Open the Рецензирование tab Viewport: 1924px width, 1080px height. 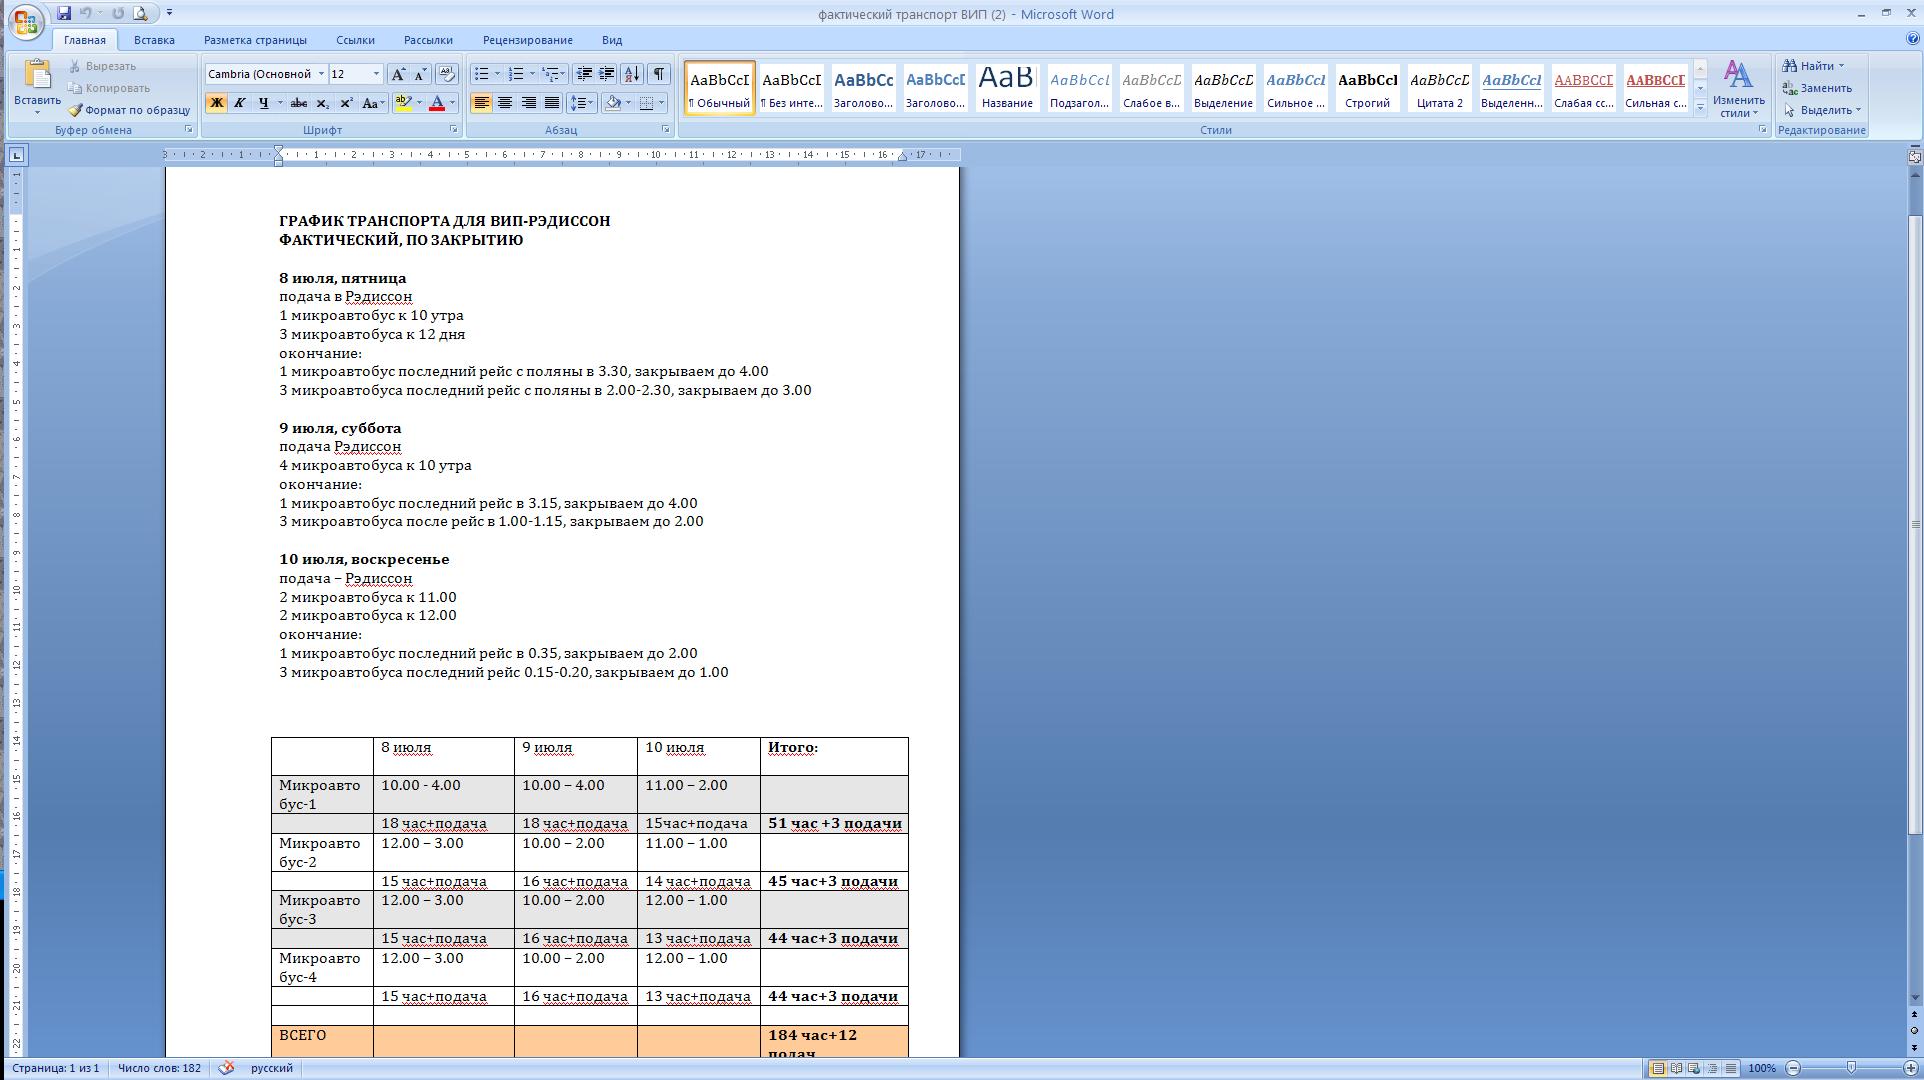pyautogui.click(x=527, y=40)
